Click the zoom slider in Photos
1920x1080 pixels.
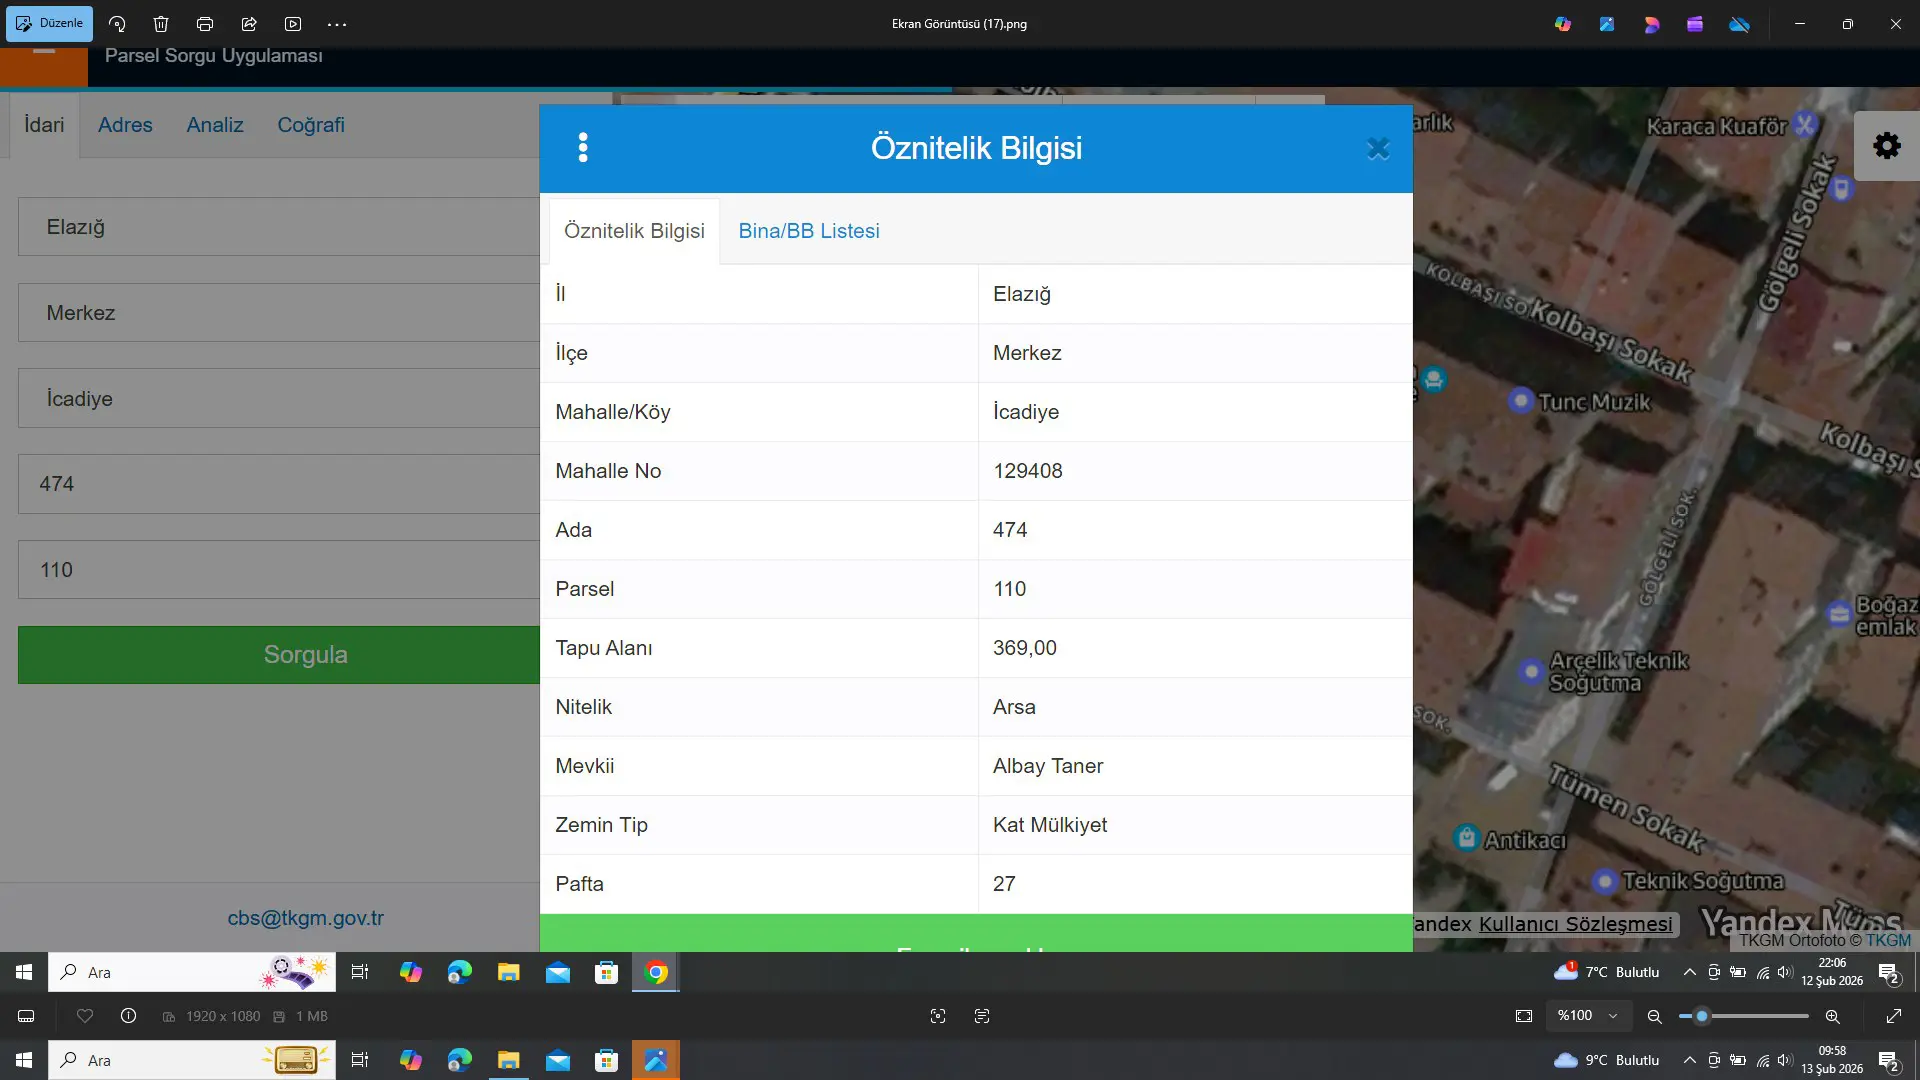[1744, 1016]
